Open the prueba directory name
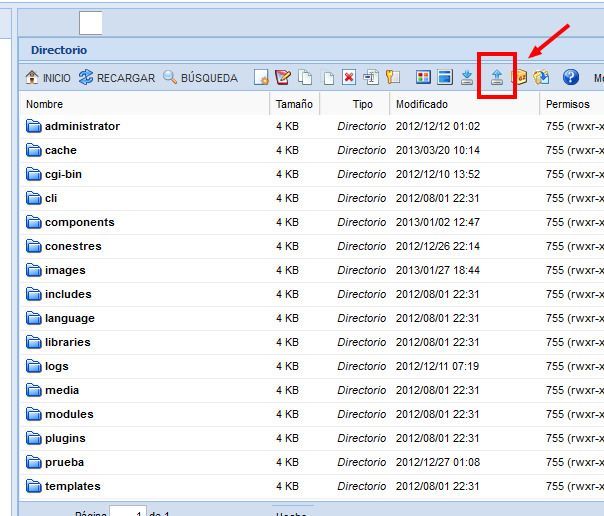This screenshot has height=516, width=604. tap(64, 462)
